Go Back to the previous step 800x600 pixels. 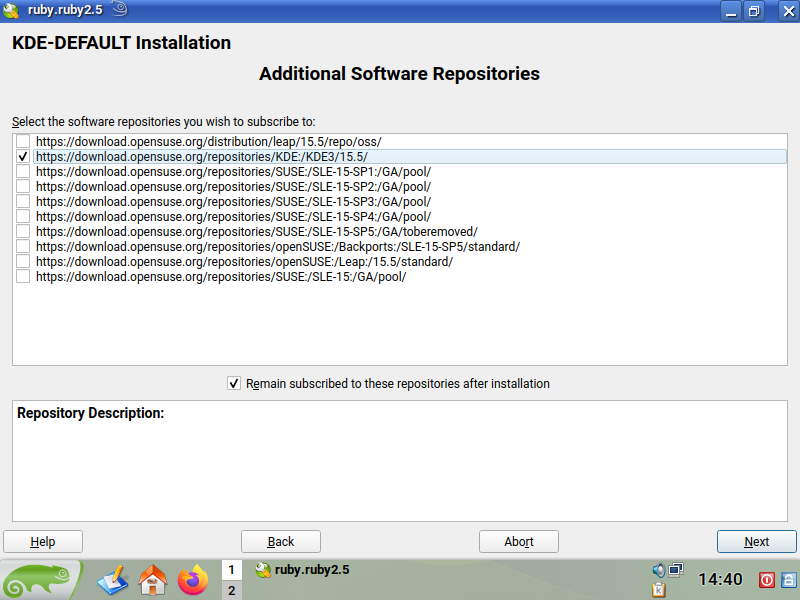tap(281, 541)
